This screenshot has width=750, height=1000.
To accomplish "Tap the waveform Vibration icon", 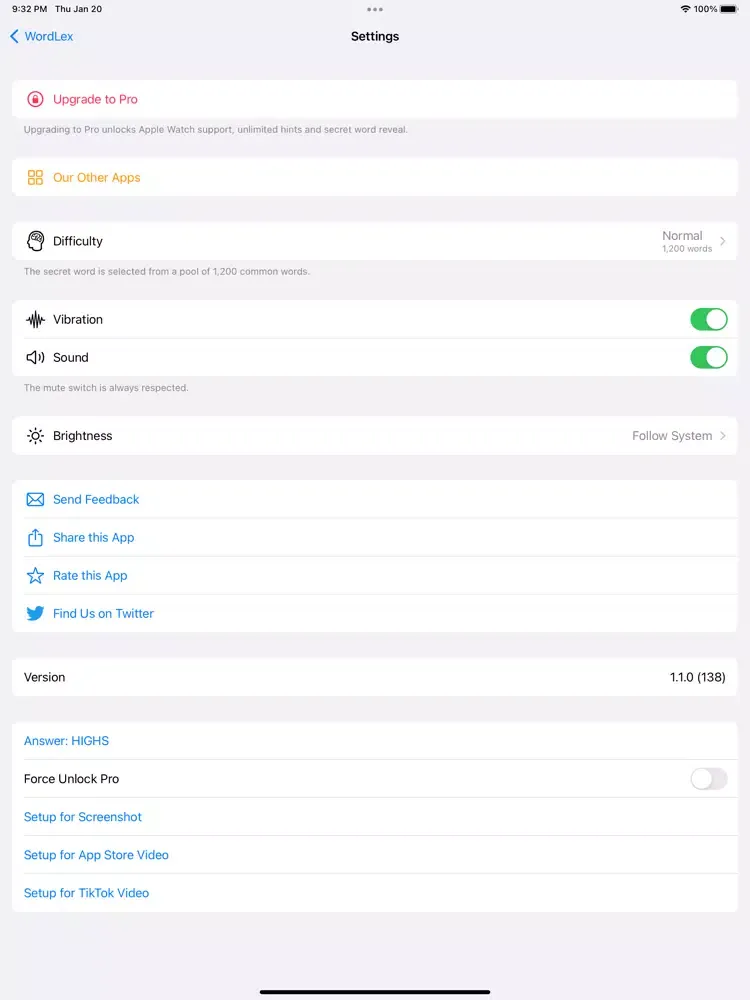I will coord(35,320).
